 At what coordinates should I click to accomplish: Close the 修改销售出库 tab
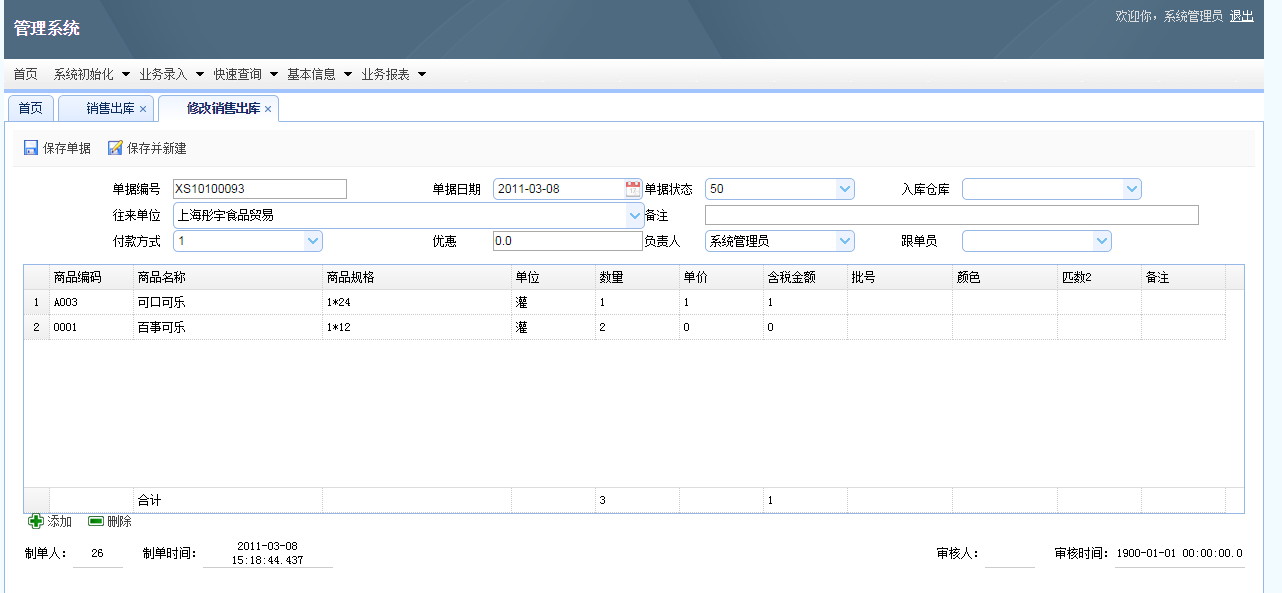pyautogui.click(x=268, y=109)
